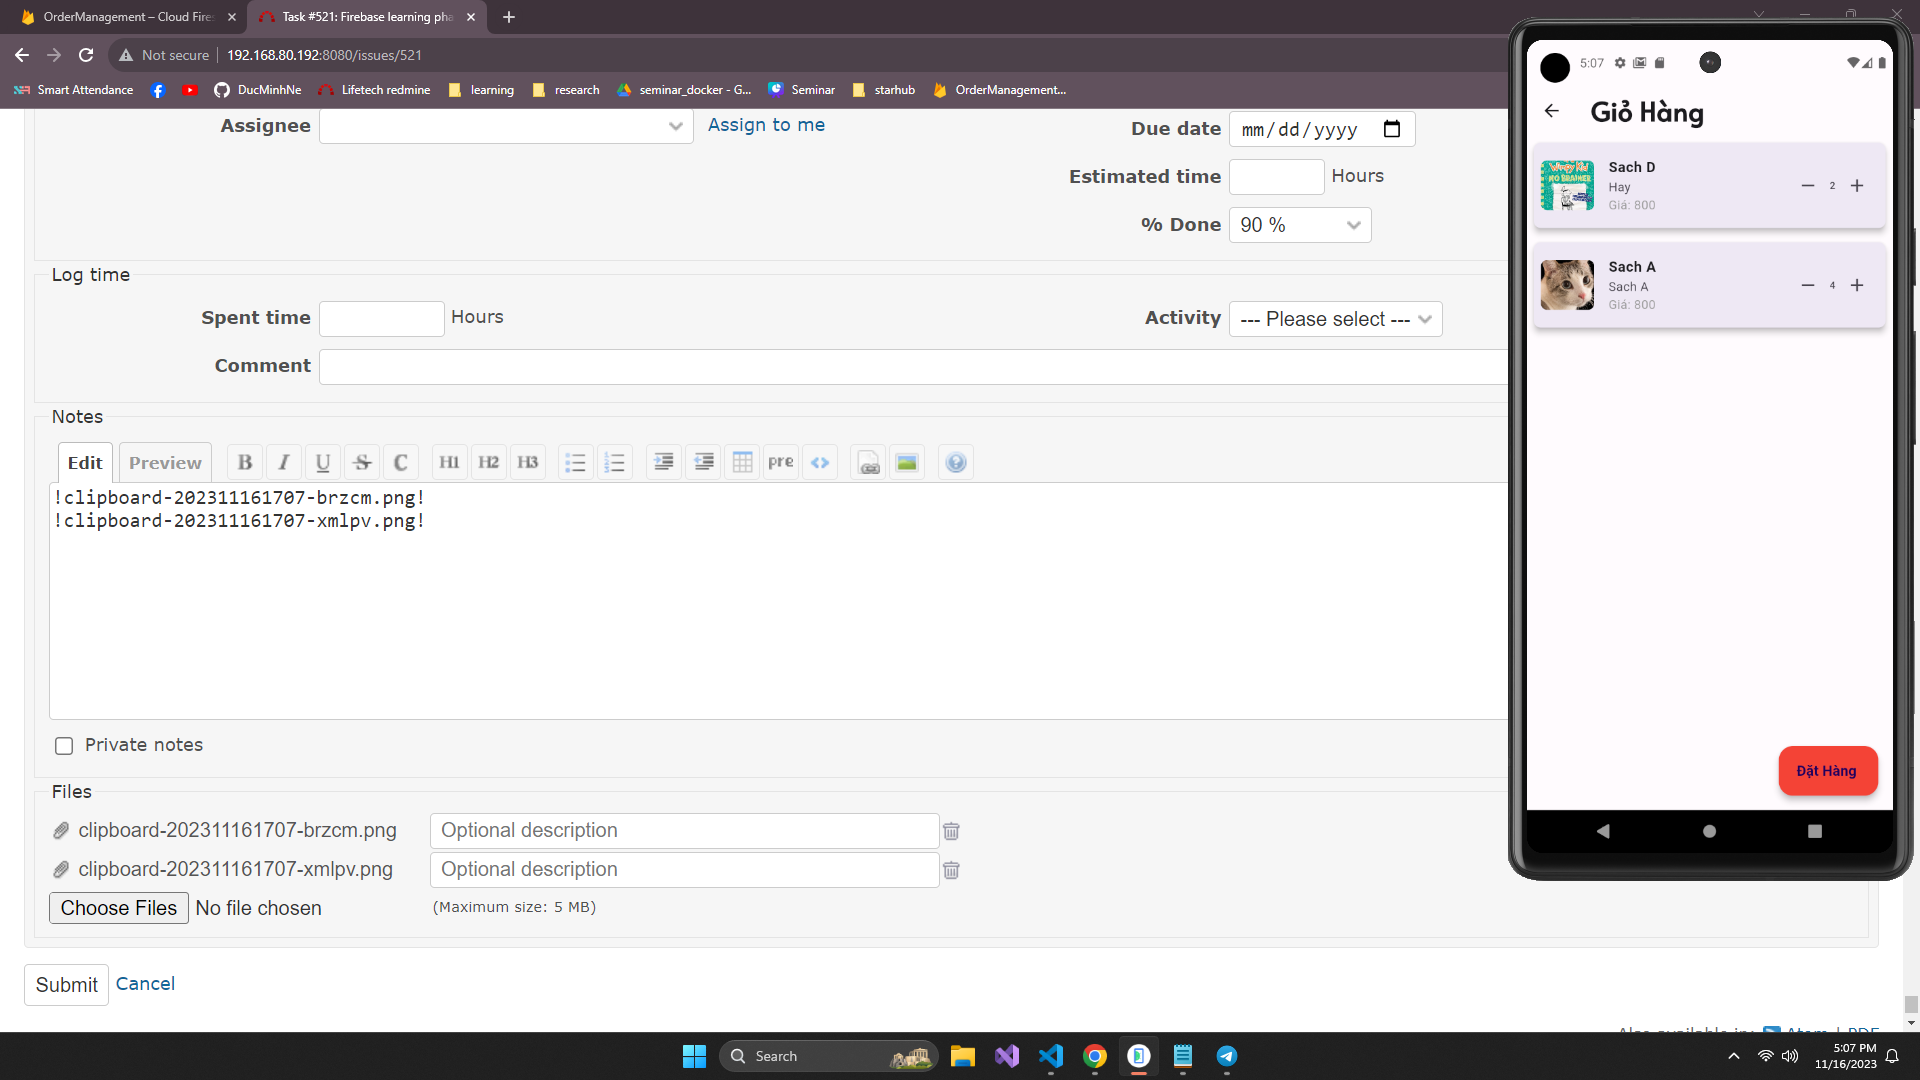Expand the Assignee dropdown

click(506, 126)
